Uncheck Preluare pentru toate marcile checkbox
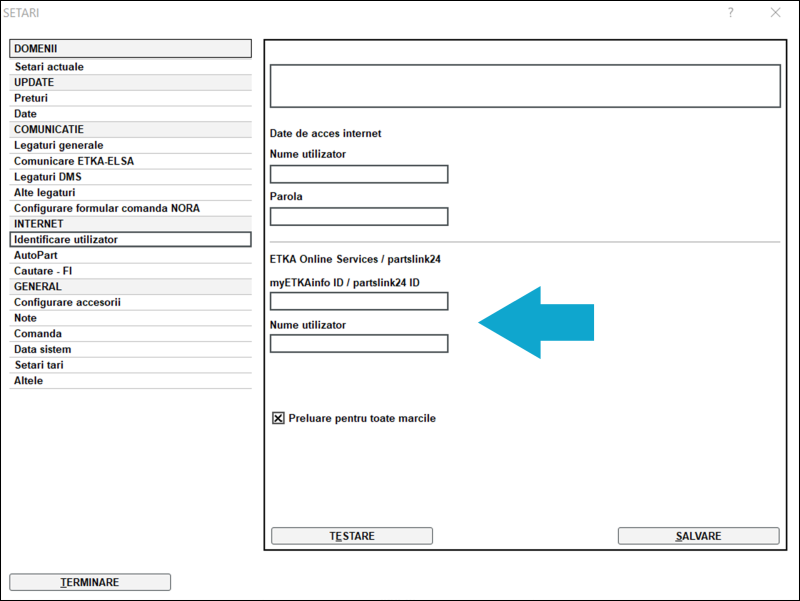 (278, 418)
